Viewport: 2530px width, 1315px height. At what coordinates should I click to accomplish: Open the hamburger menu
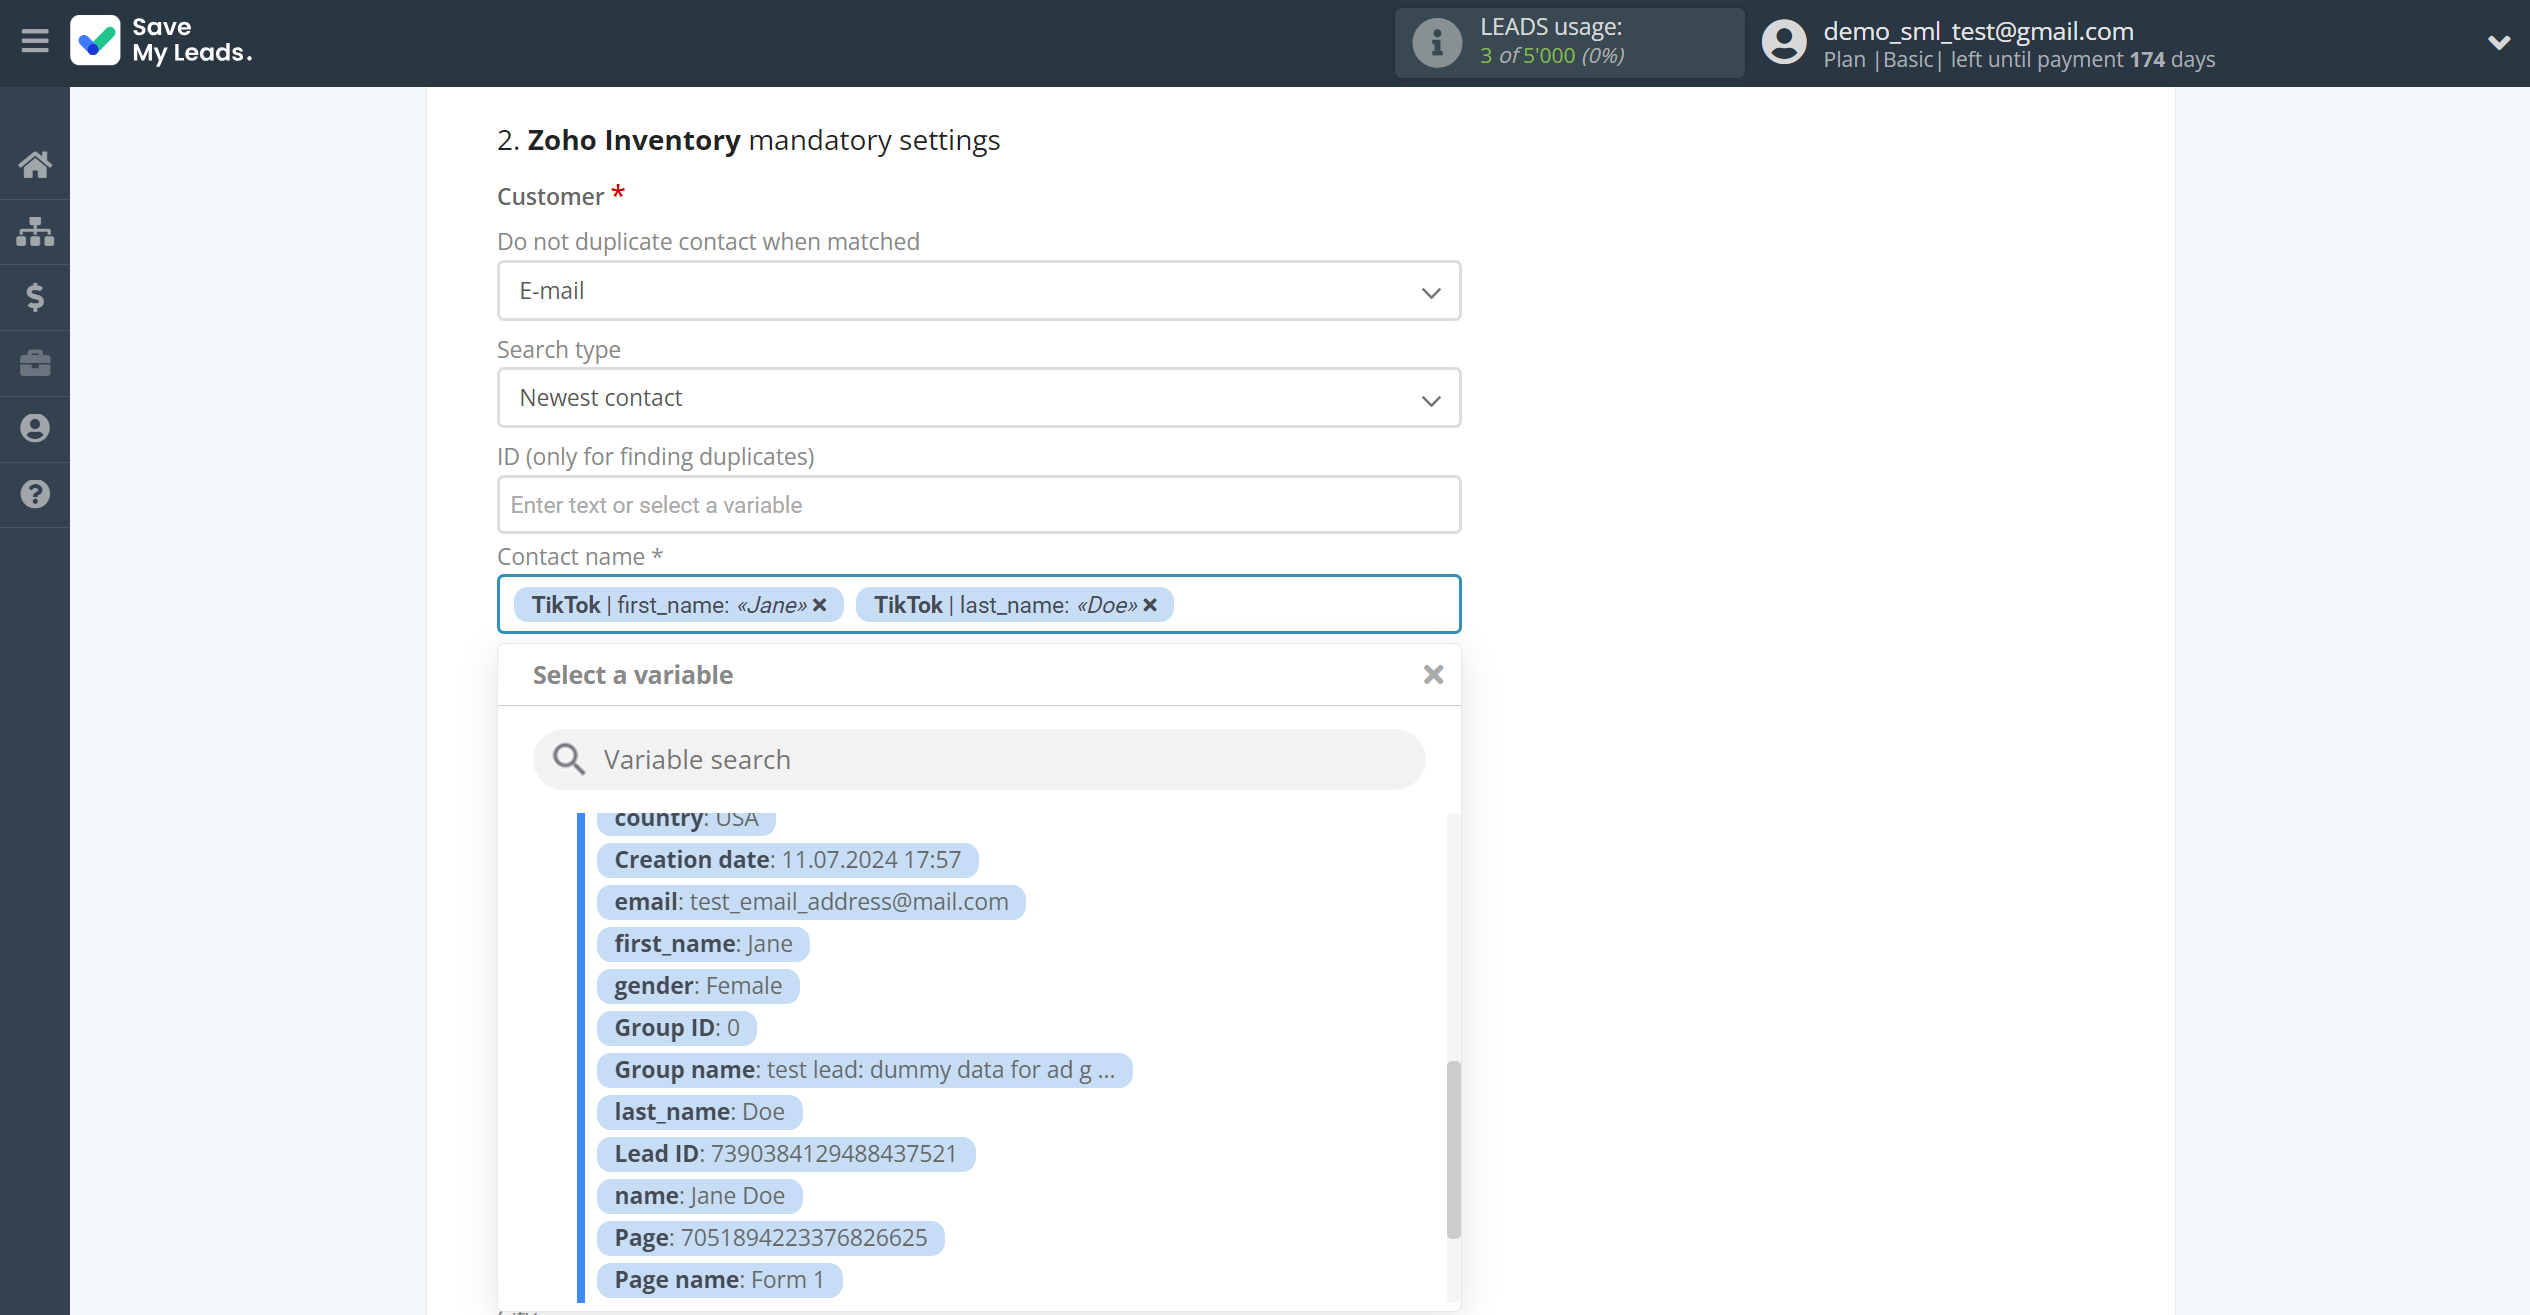[35, 41]
